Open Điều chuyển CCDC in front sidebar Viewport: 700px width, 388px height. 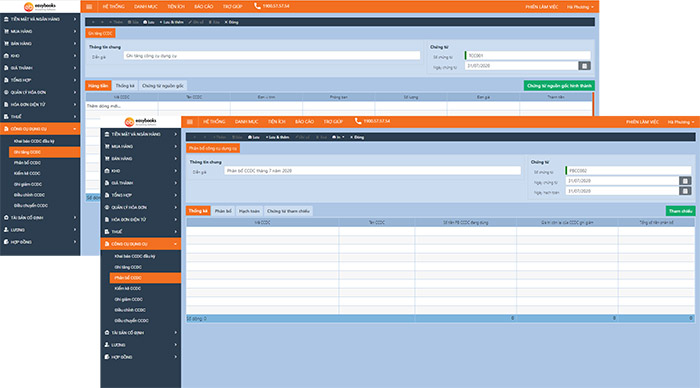pos(131,321)
